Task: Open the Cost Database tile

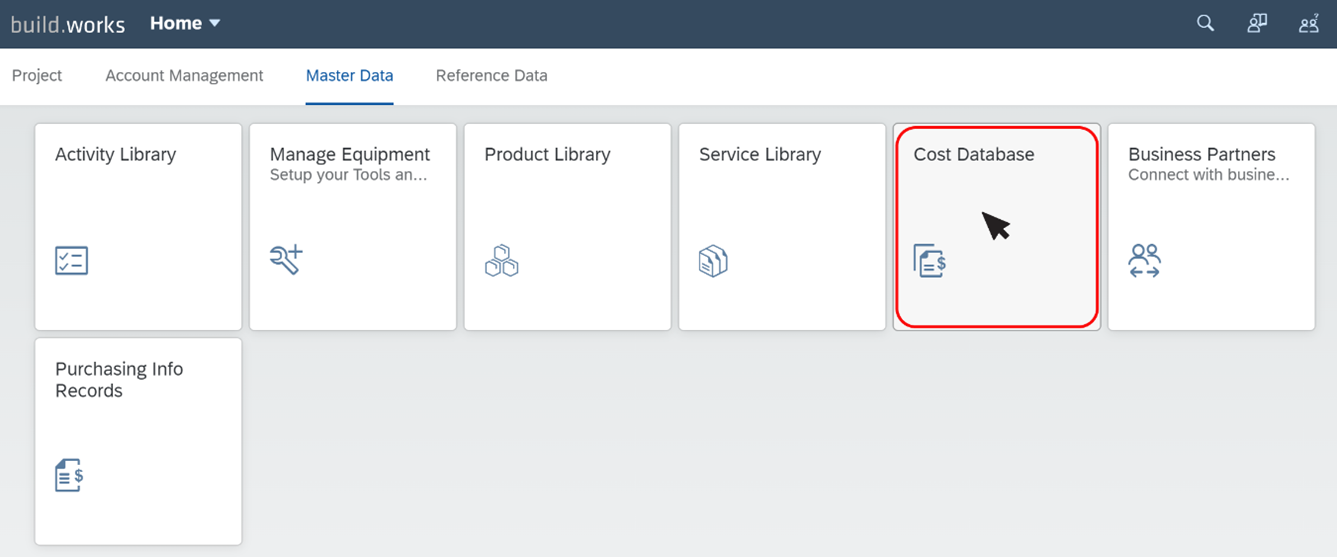Action: 996,226
